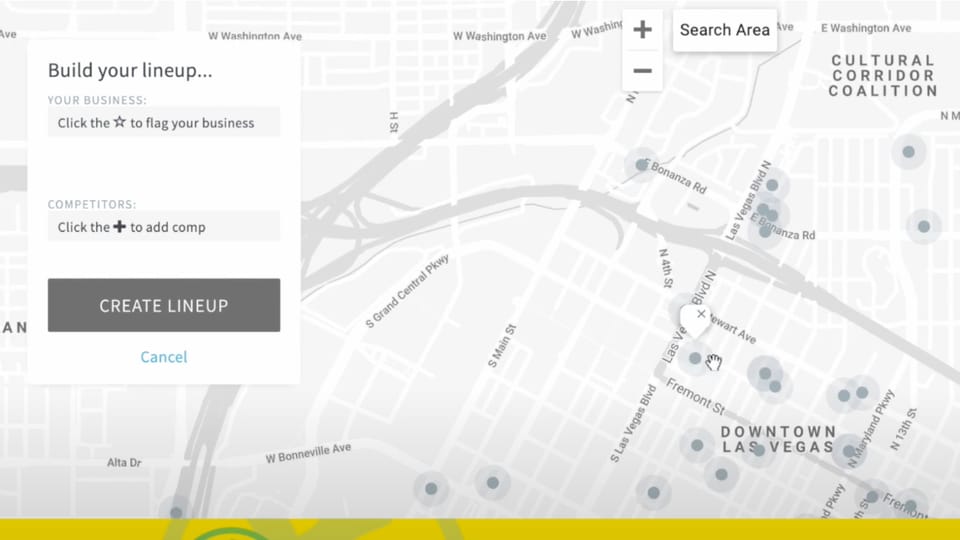This screenshot has height=540, width=960.
Task: Click the star icon in Your Business field
Action: 120,123
